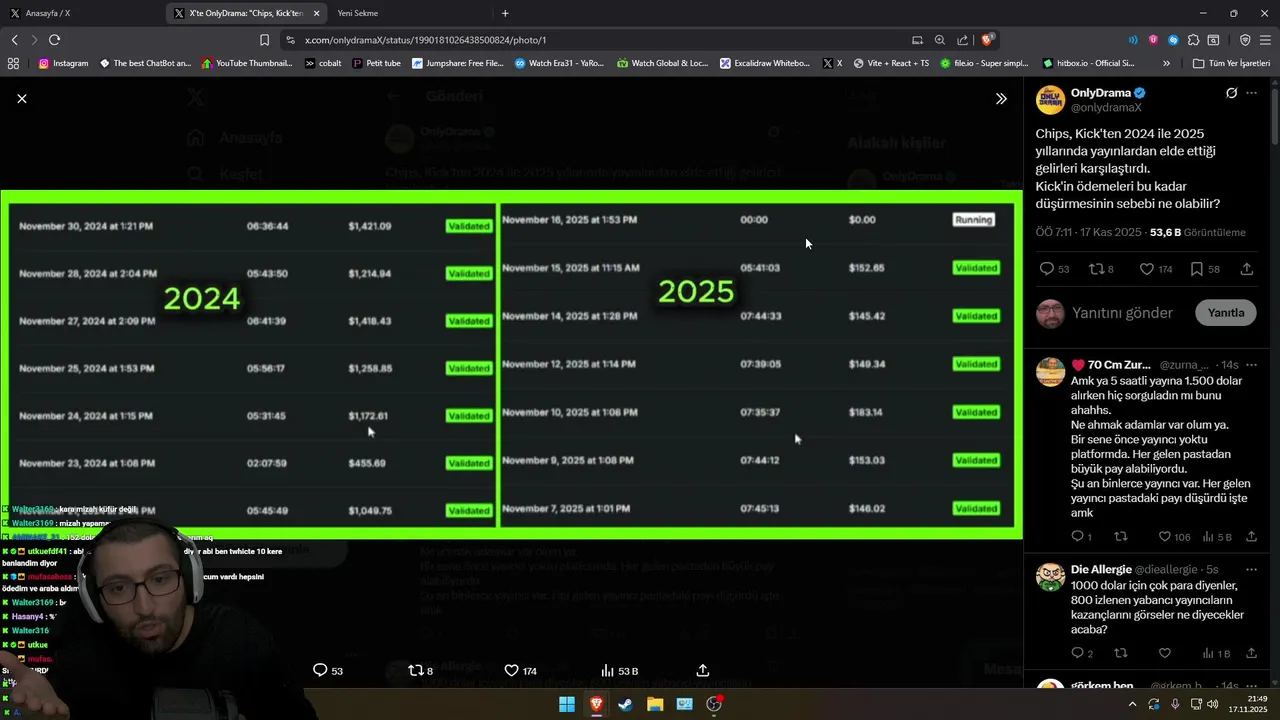Screen dimensions: 1280x720
Task: Open Brave VPN shield icon
Action: click(x=1245, y=40)
